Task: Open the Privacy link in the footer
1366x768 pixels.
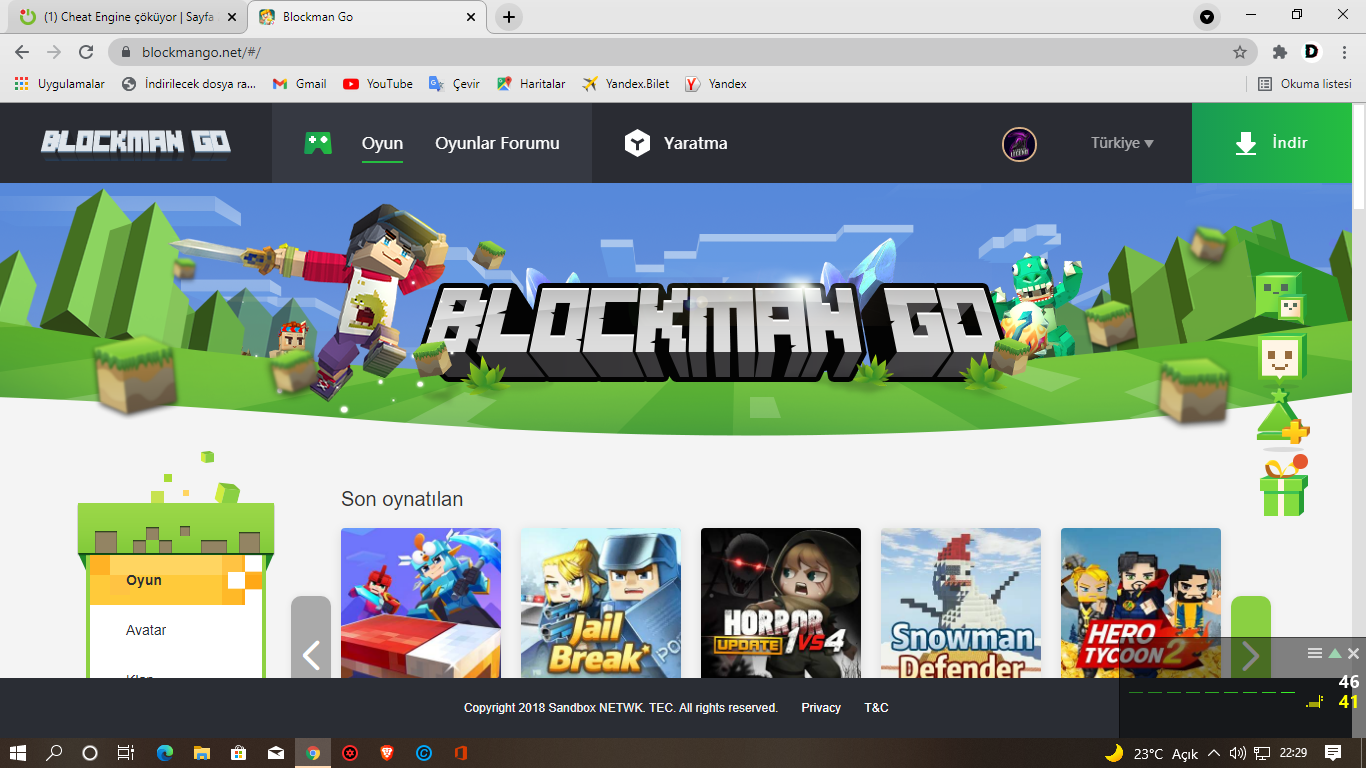Action: [x=821, y=708]
